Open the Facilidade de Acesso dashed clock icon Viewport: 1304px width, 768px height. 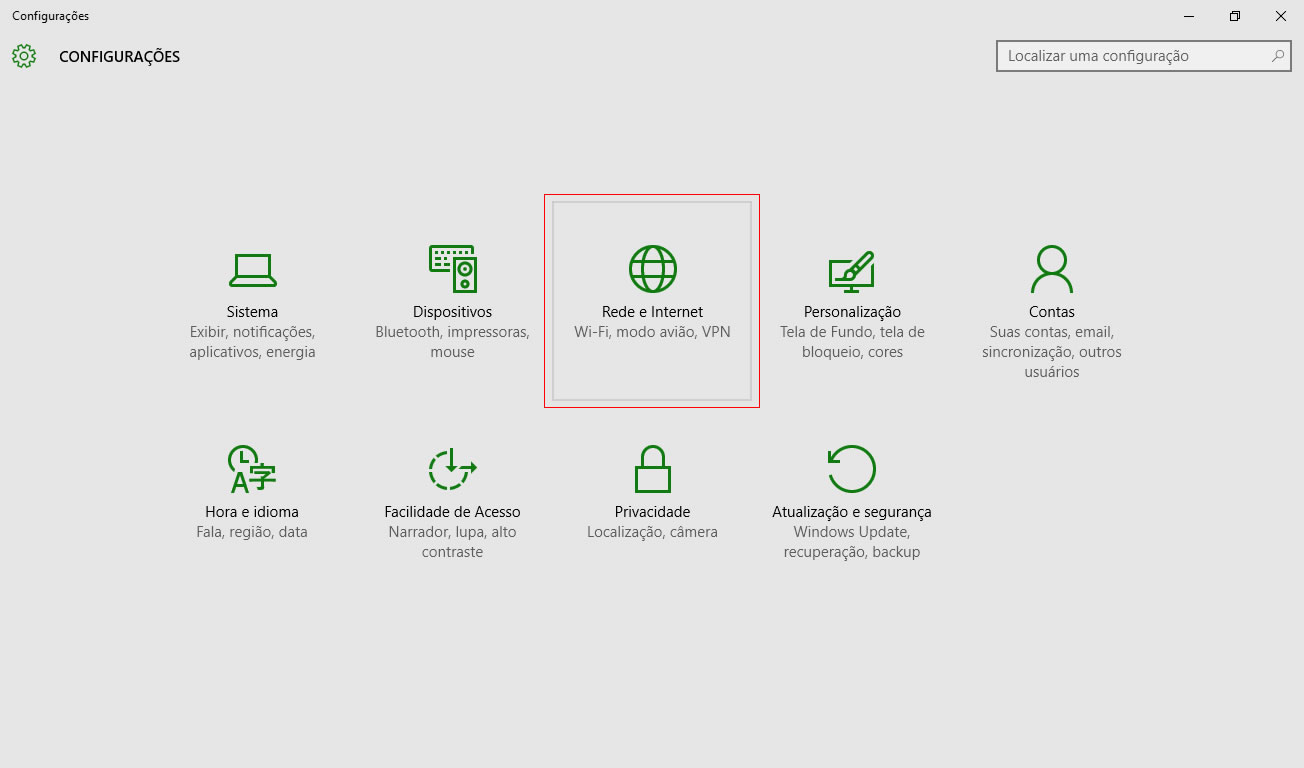pyautogui.click(x=452, y=468)
